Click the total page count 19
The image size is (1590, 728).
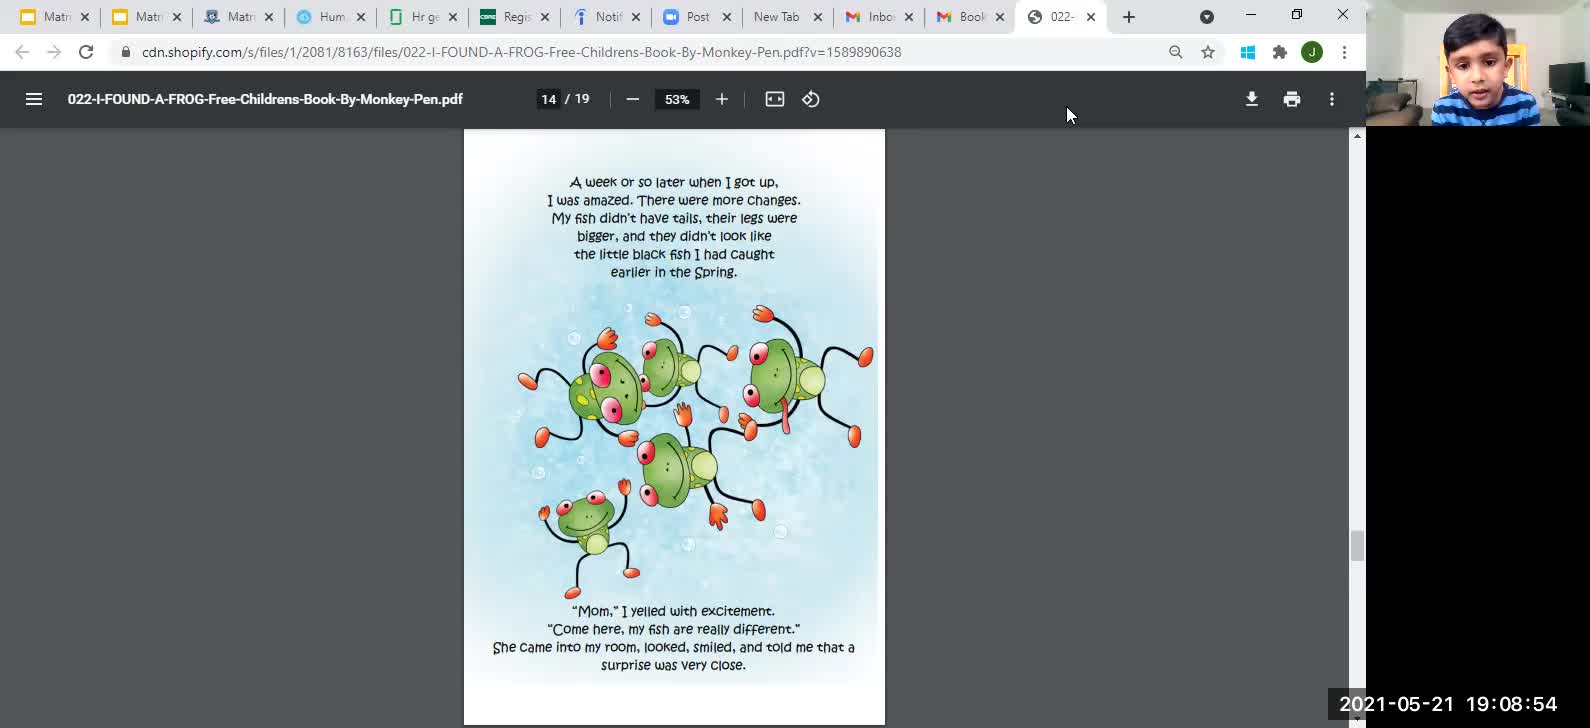(x=582, y=99)
